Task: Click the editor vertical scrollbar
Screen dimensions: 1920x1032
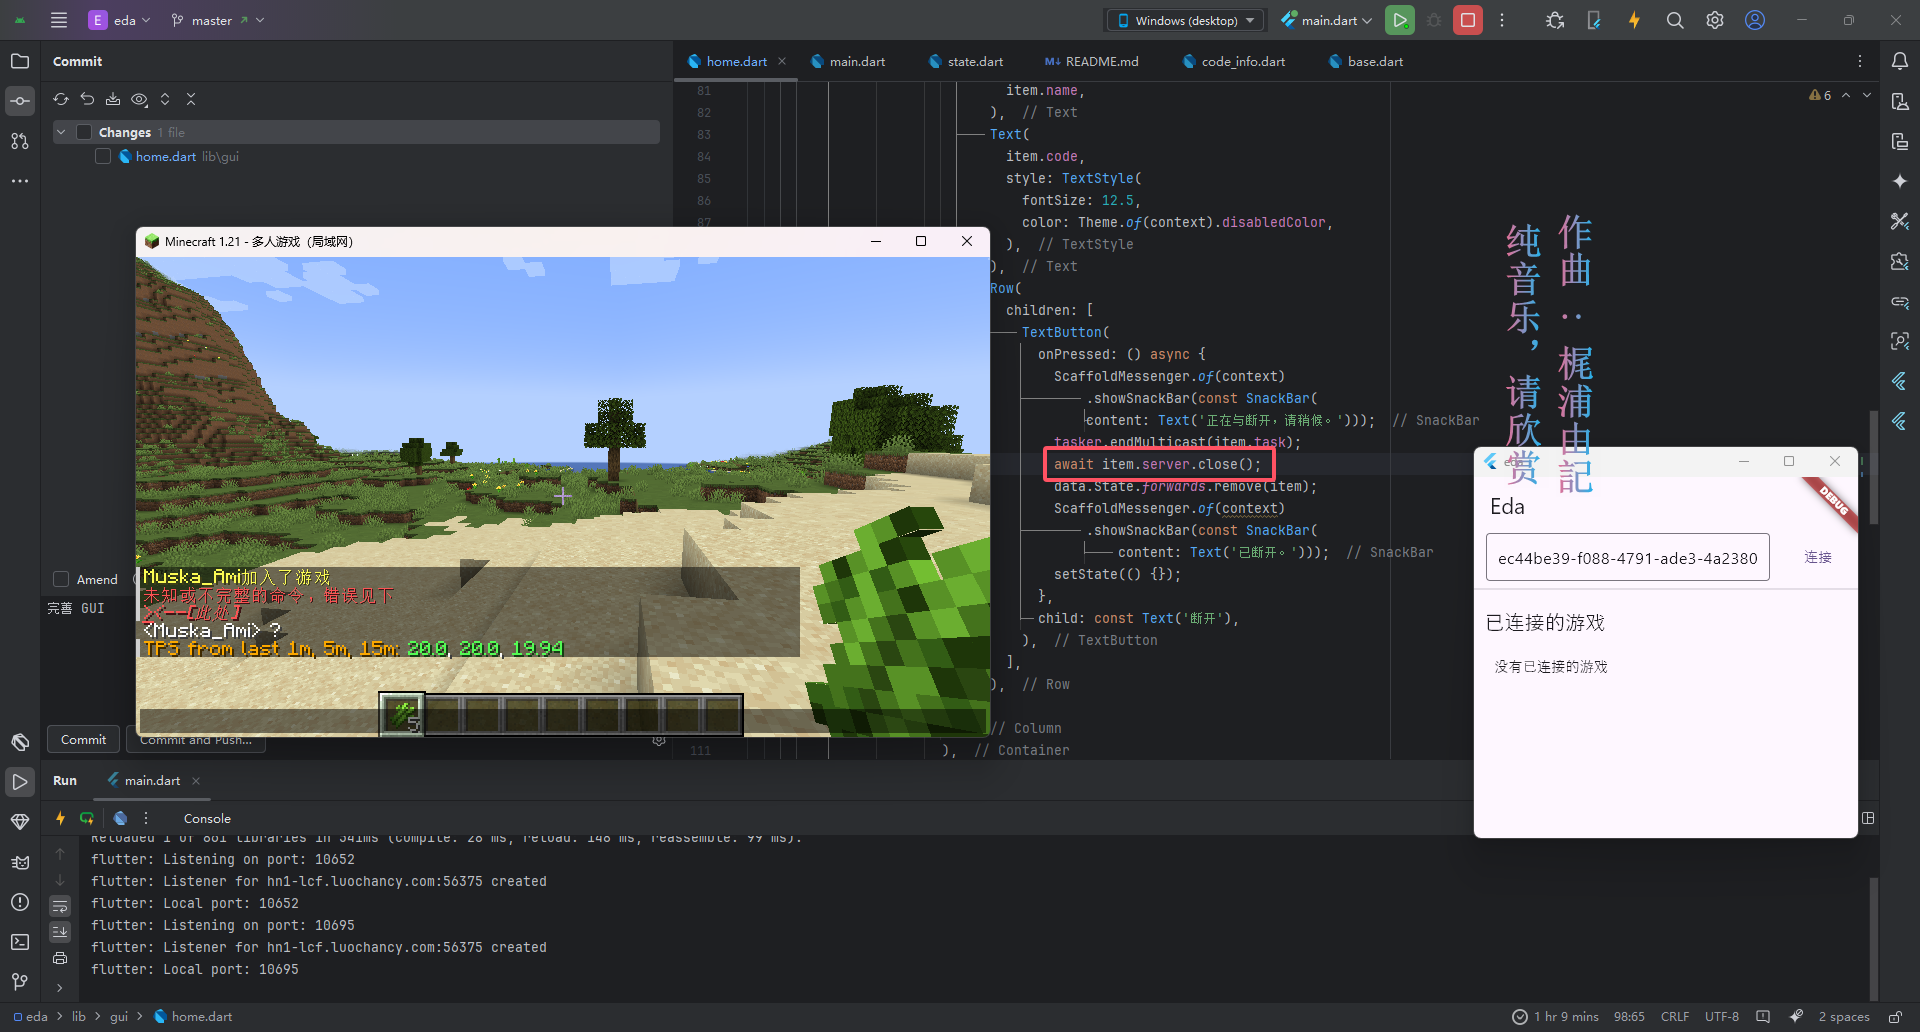Action: click(1874, 465)
